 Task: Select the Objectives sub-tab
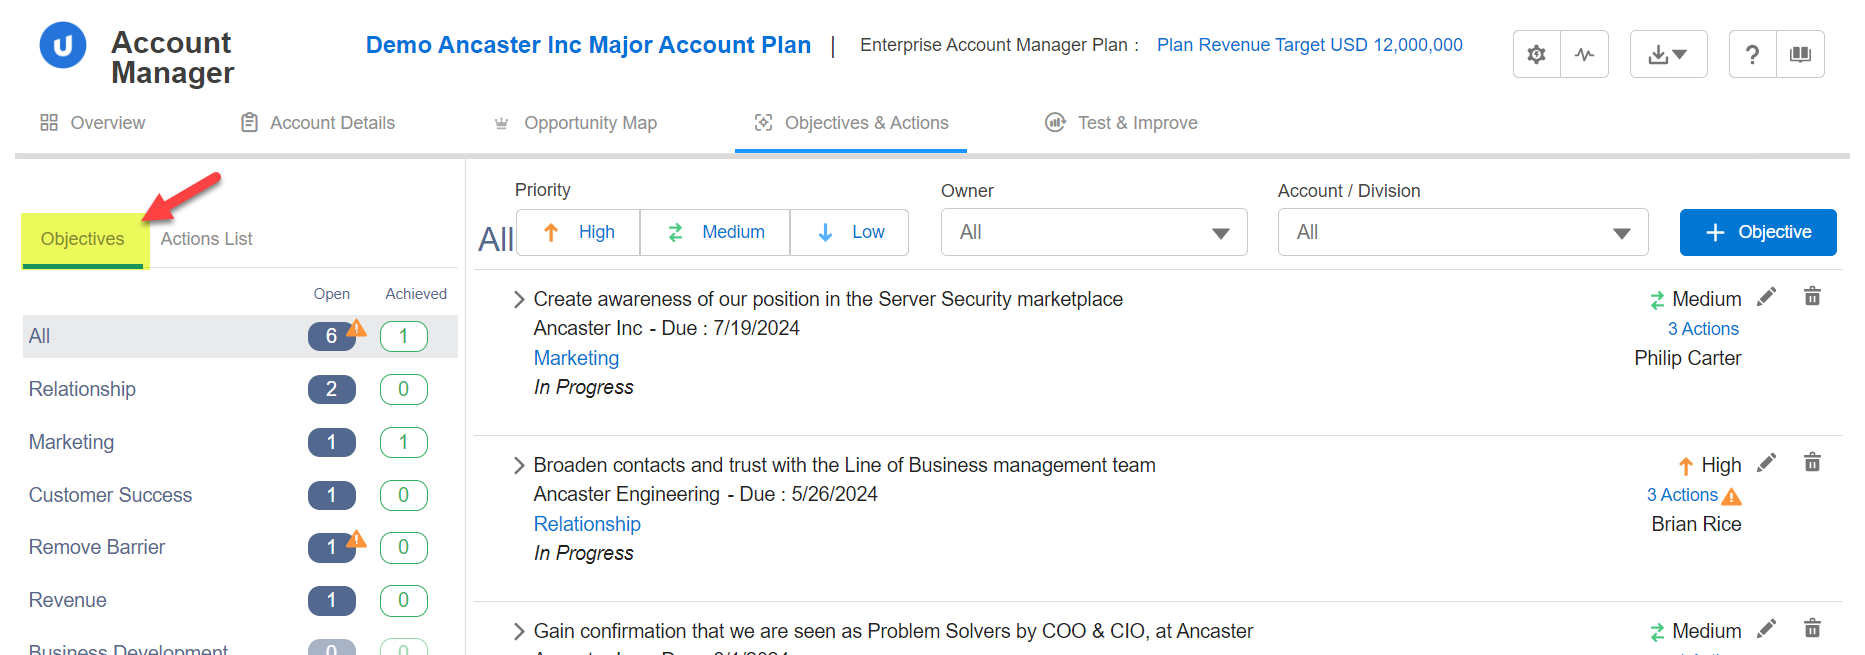coord(83,239)
